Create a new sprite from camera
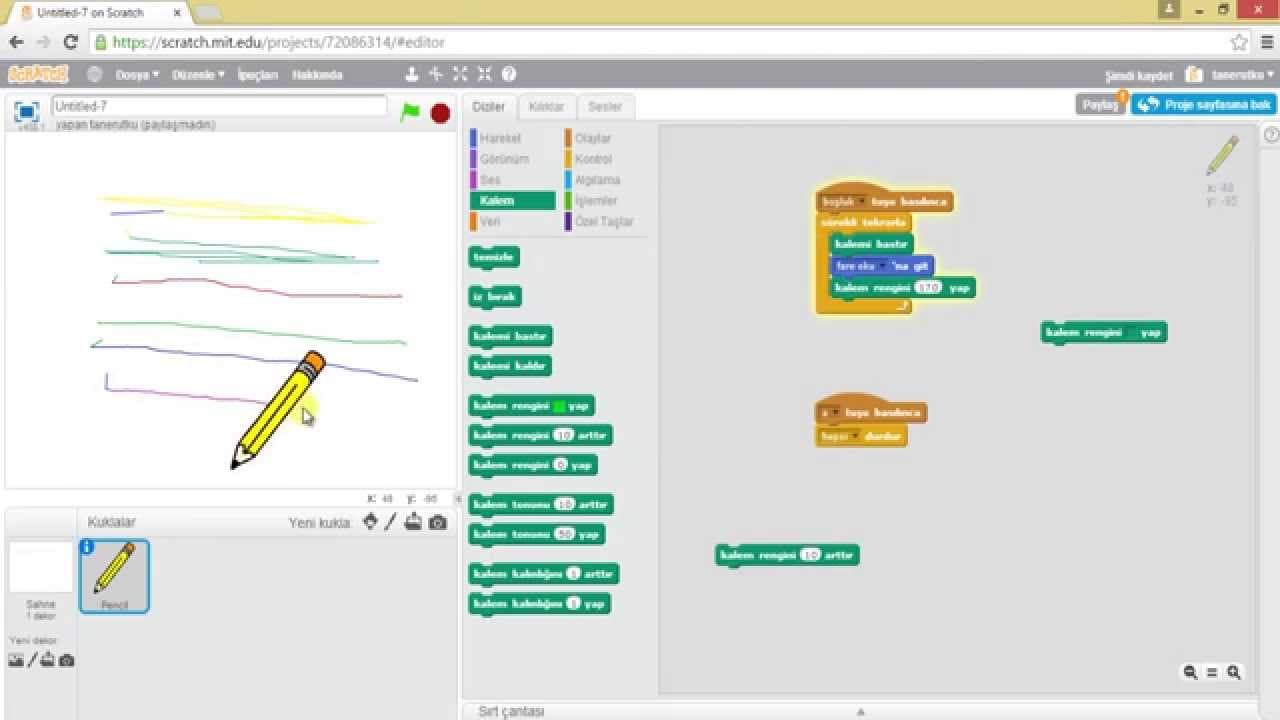This screenshot has width=1280, height=720. point(438,522)
